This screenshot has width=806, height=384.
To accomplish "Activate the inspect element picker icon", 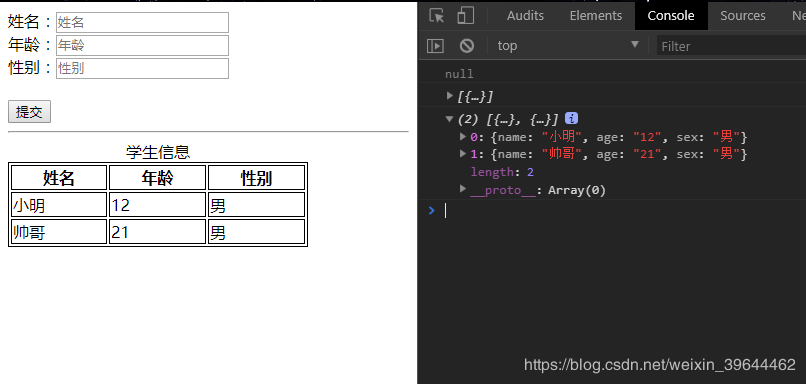I will pyautogui.click(x=437, y=16).
